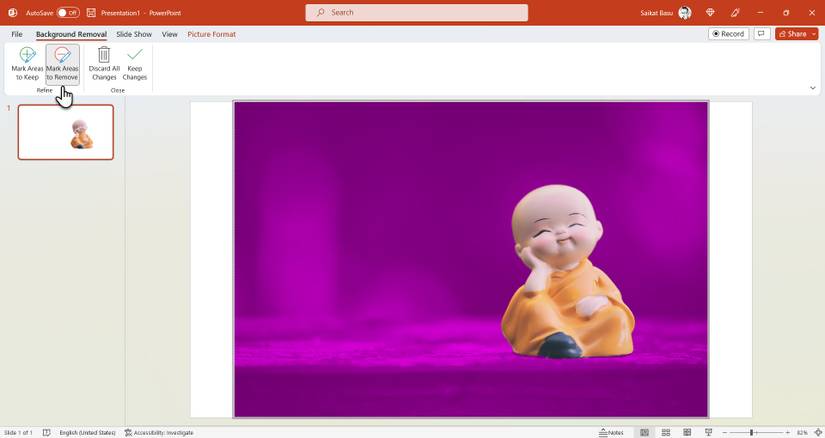Click Slide 1 of 1 status text
The width and height of the screenshot is (825, 438).
click(18, 433)
